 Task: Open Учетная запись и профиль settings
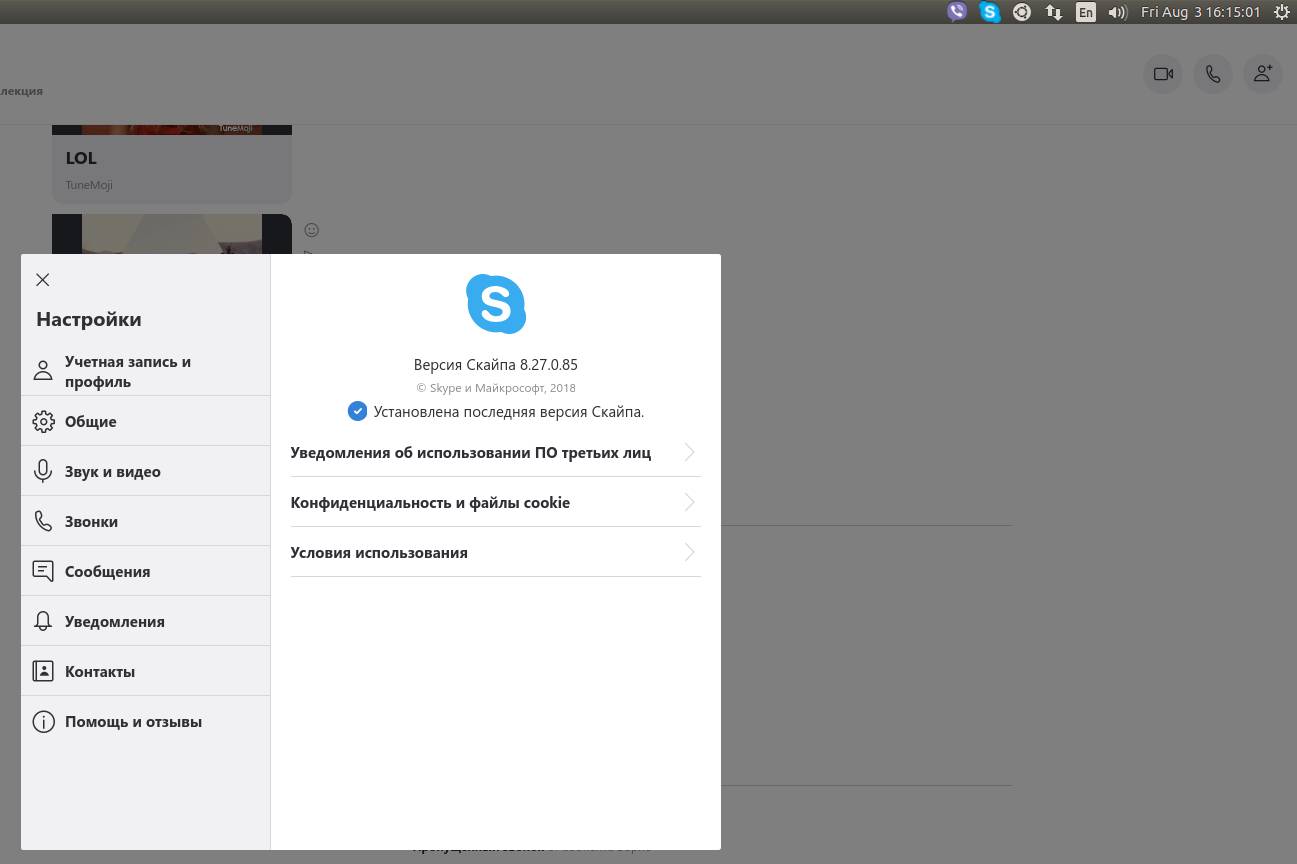pos(146,371)
